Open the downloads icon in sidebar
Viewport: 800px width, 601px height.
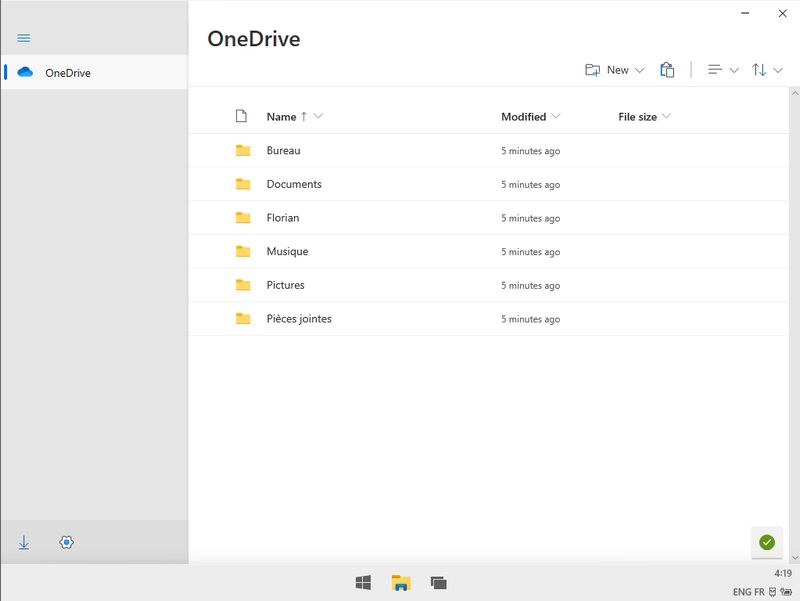click(x=24, y=542)
